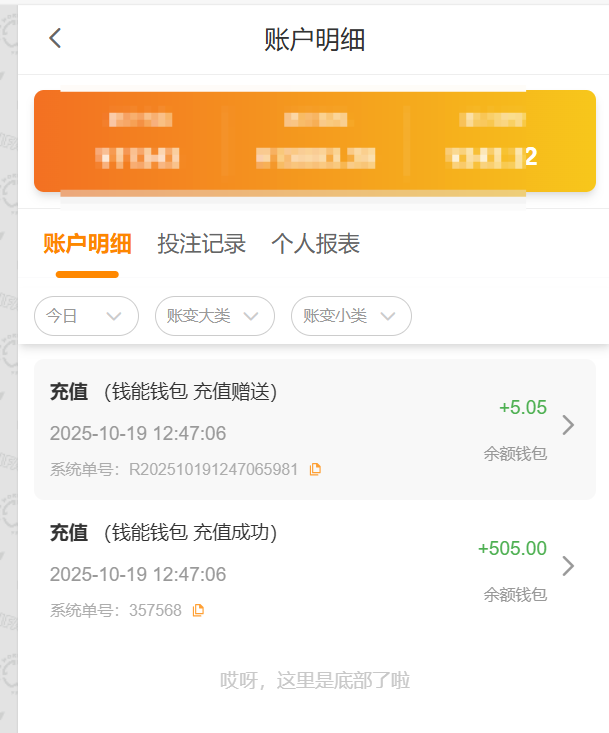Click the 哎呀，这里是底部了啦 footer text

pyautogui.click(x=314, y=681)
